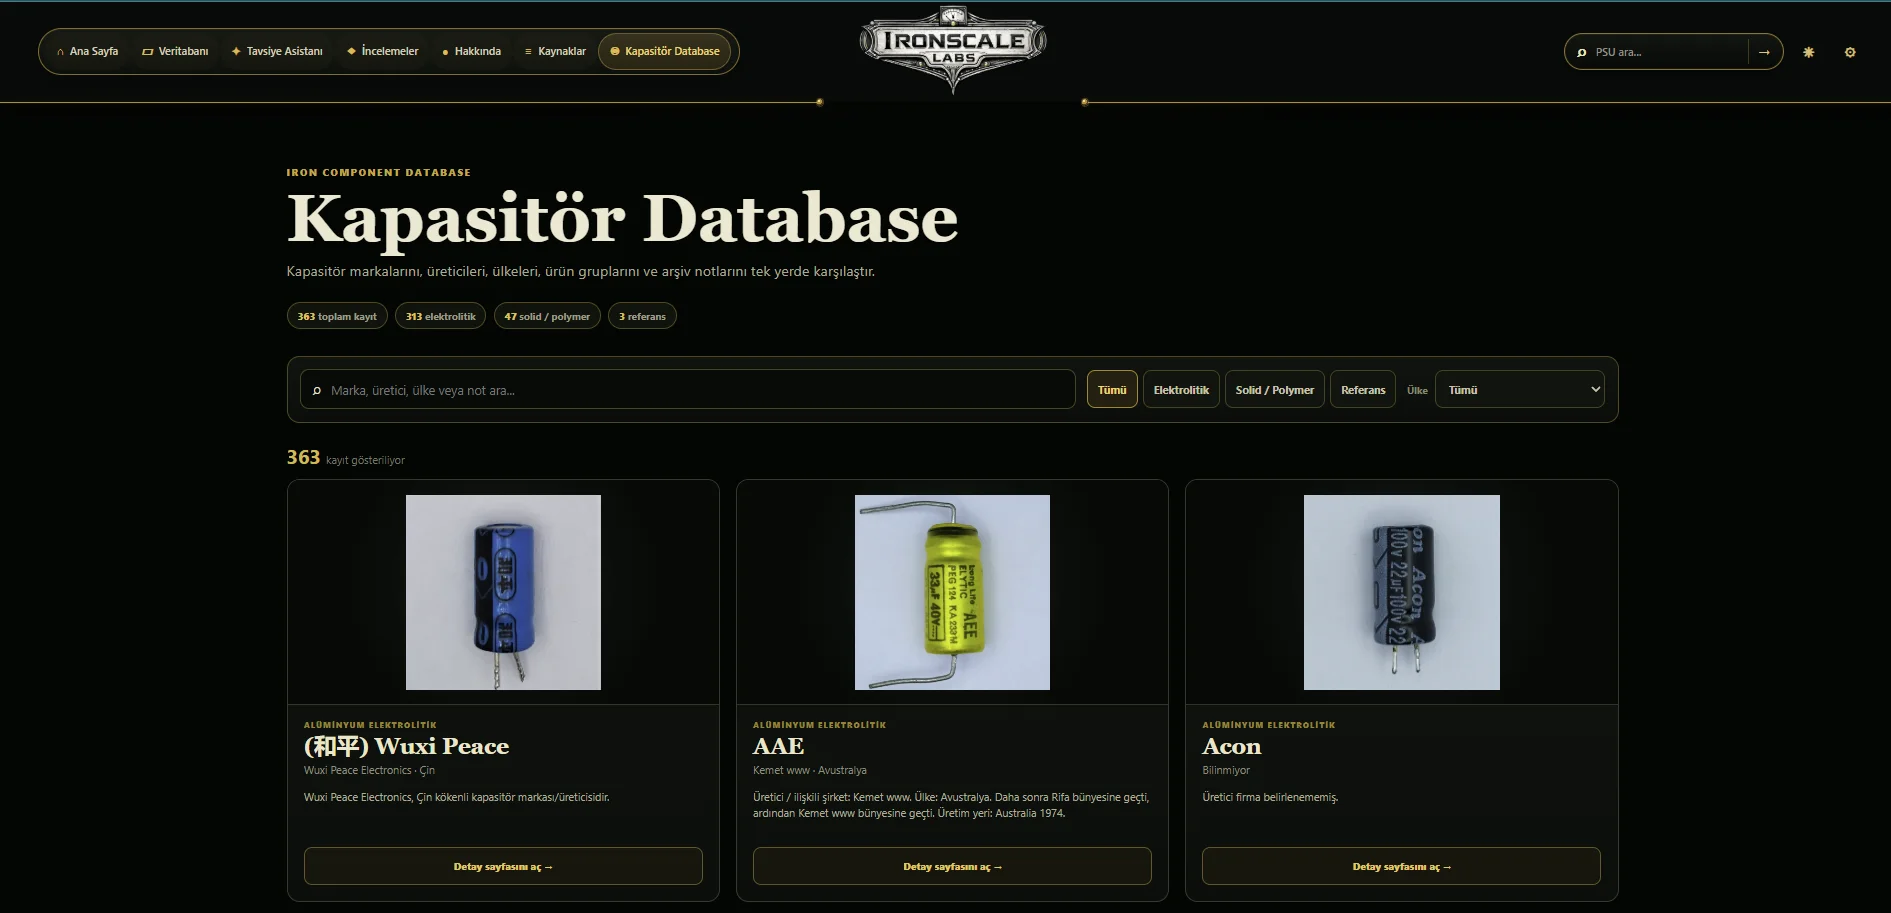Open the Hakkında page link
Viewport: 1891px width, 913px height.
471,51
